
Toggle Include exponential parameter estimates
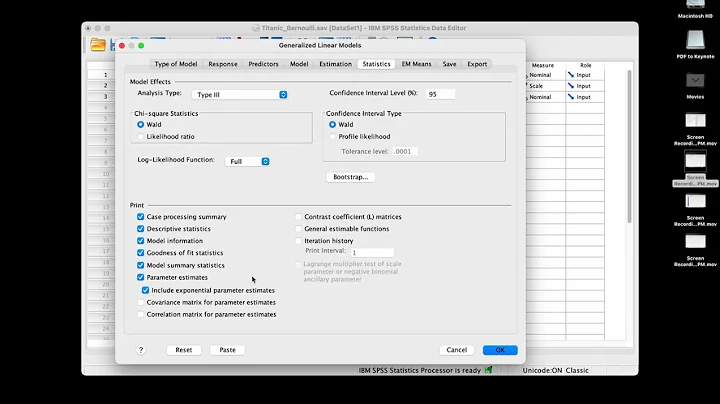pyautogui.click(x=146, y=290)
